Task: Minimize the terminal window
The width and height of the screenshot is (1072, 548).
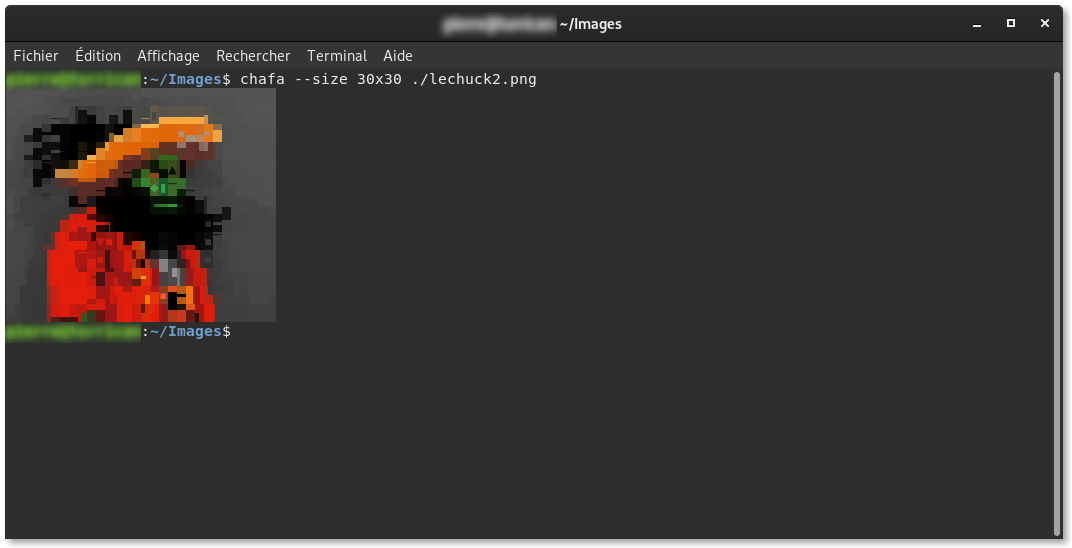Action: [x=977, y=22]
